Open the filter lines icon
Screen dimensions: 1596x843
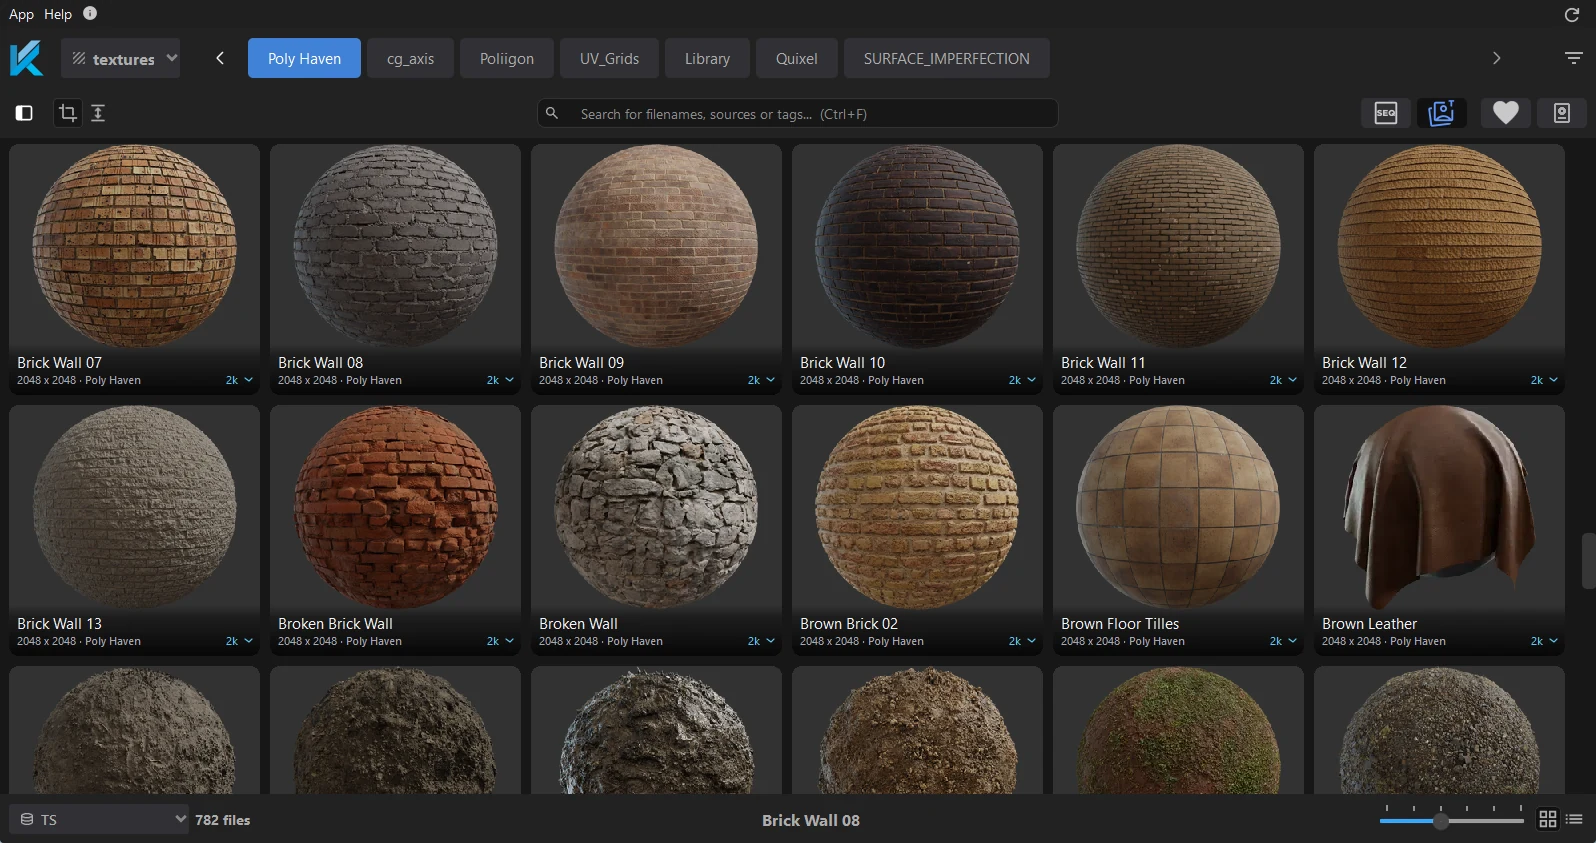pos(1573,58)
